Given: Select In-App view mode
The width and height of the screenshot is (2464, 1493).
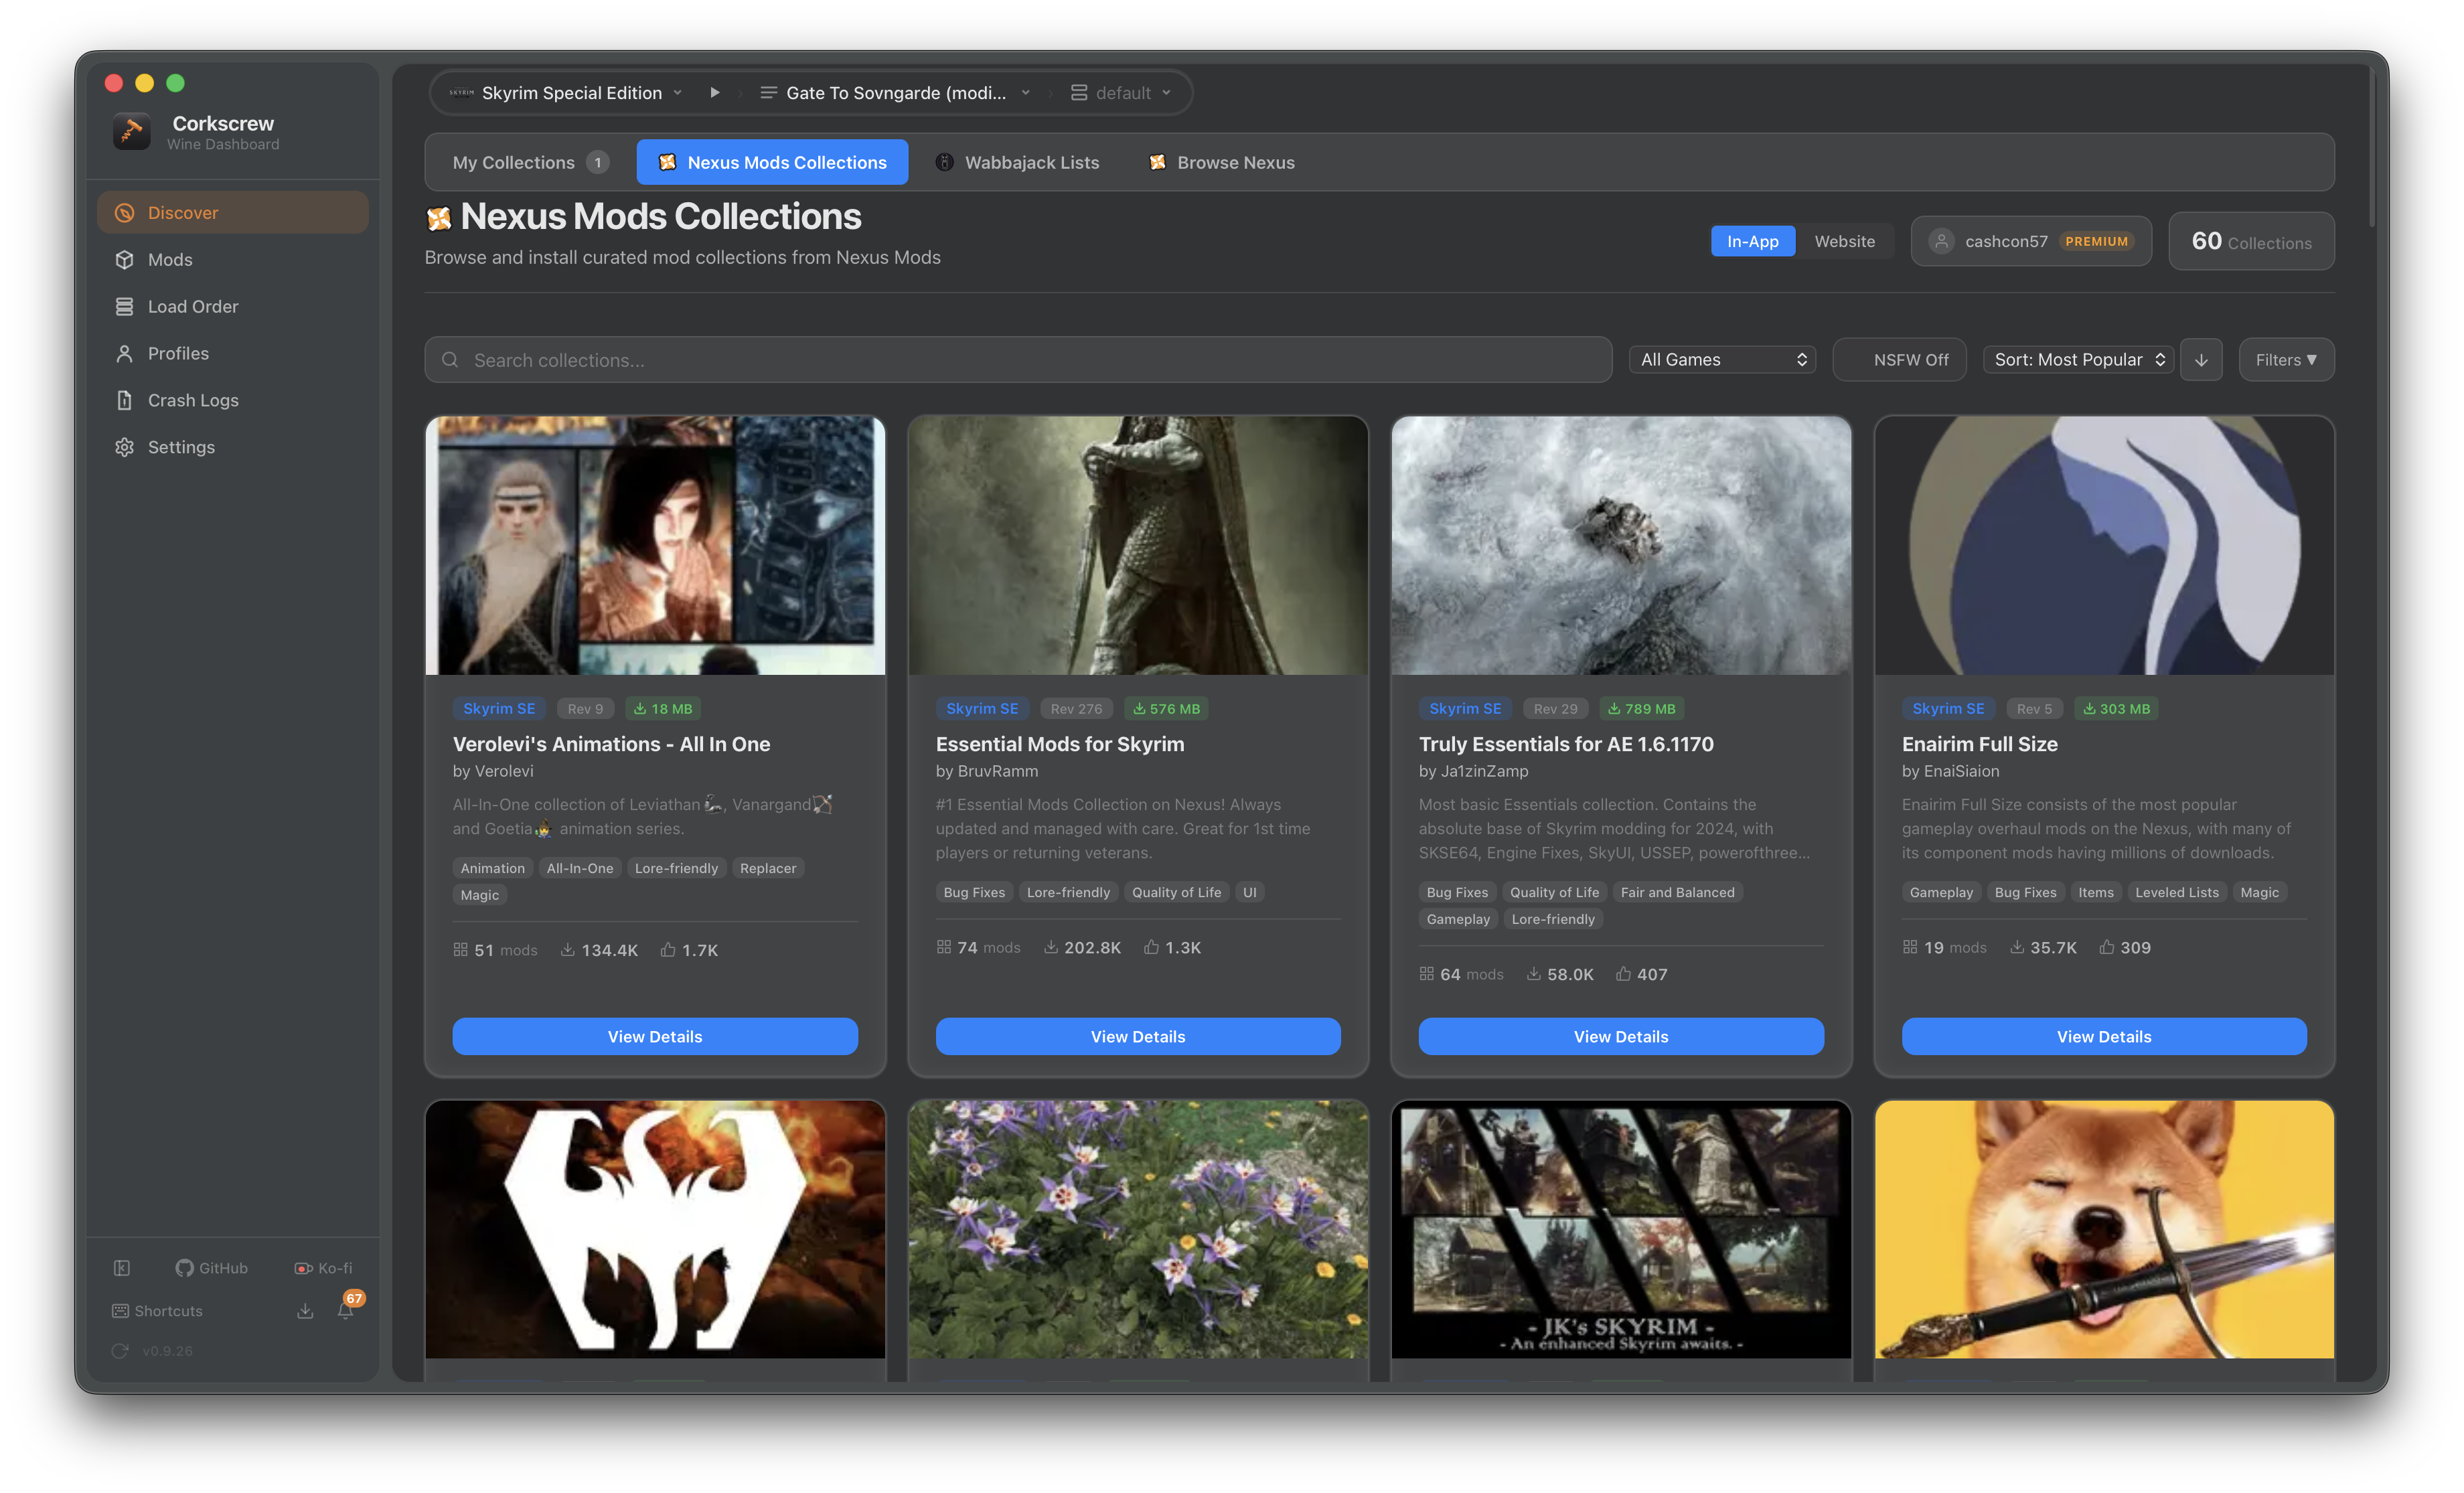Looking at the screenshot, I should coord(1752,241).
